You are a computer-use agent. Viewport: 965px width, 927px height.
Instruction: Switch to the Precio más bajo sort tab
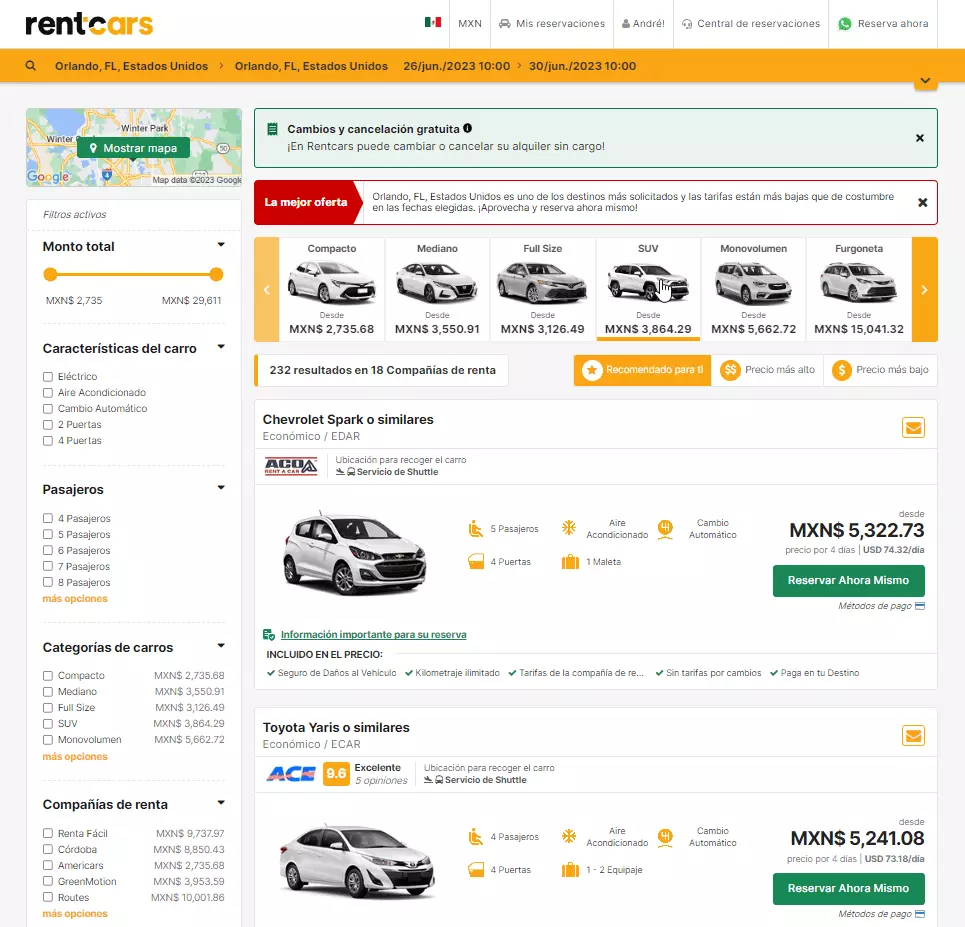(x=893, y=370)
